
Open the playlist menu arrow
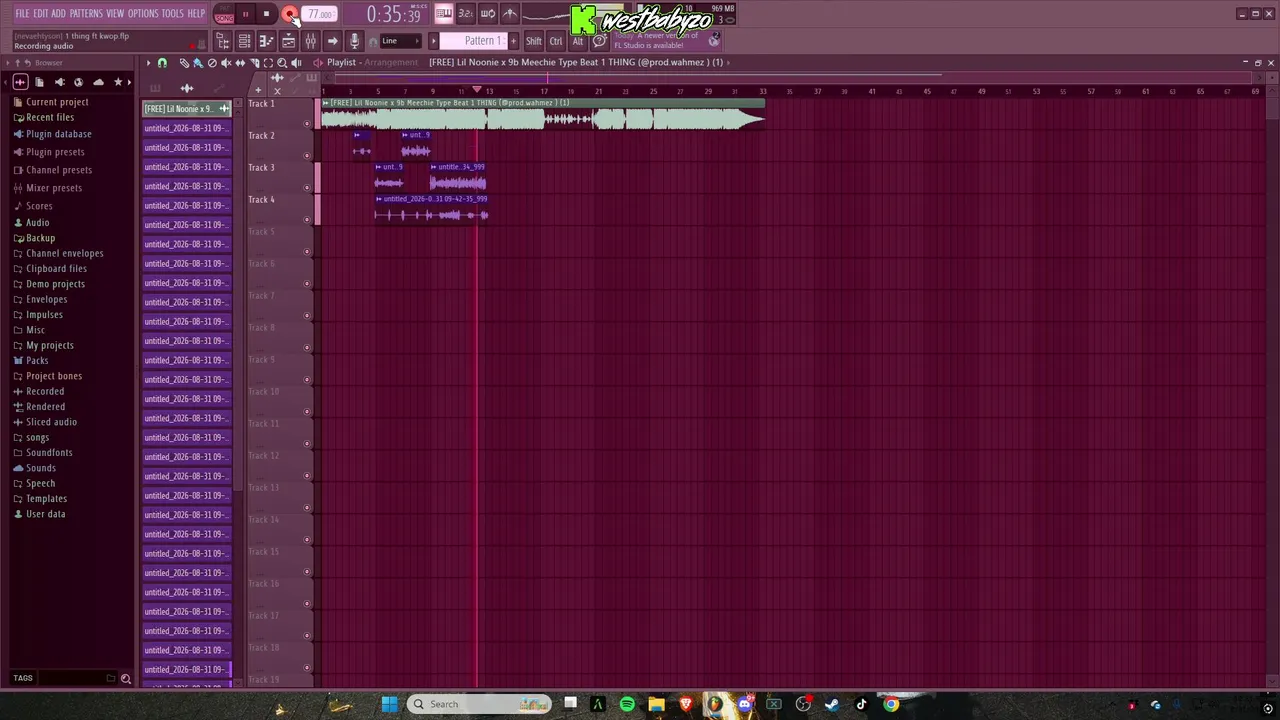[148, 63]
